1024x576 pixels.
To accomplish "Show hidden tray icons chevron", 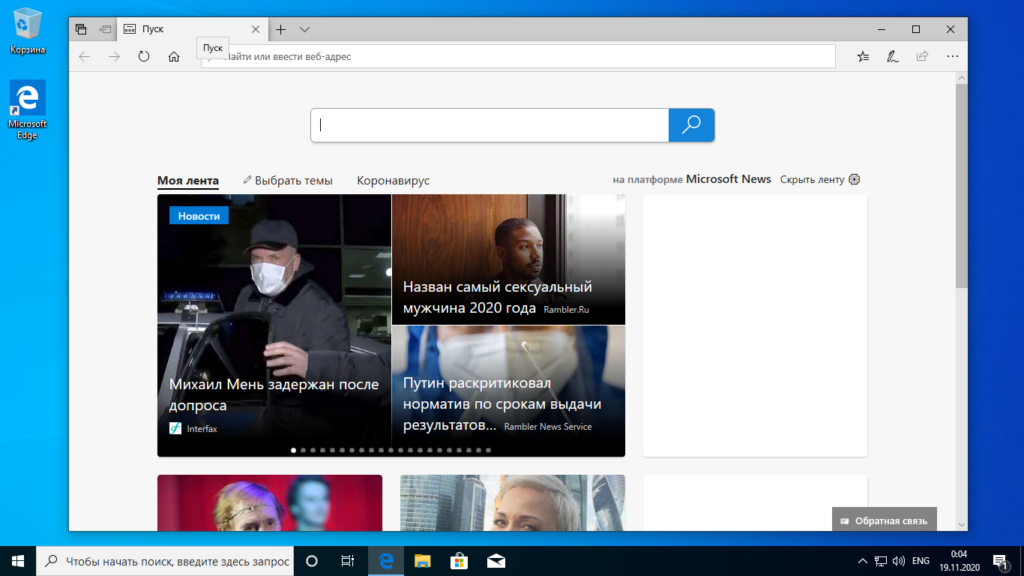I will point(862,561).
